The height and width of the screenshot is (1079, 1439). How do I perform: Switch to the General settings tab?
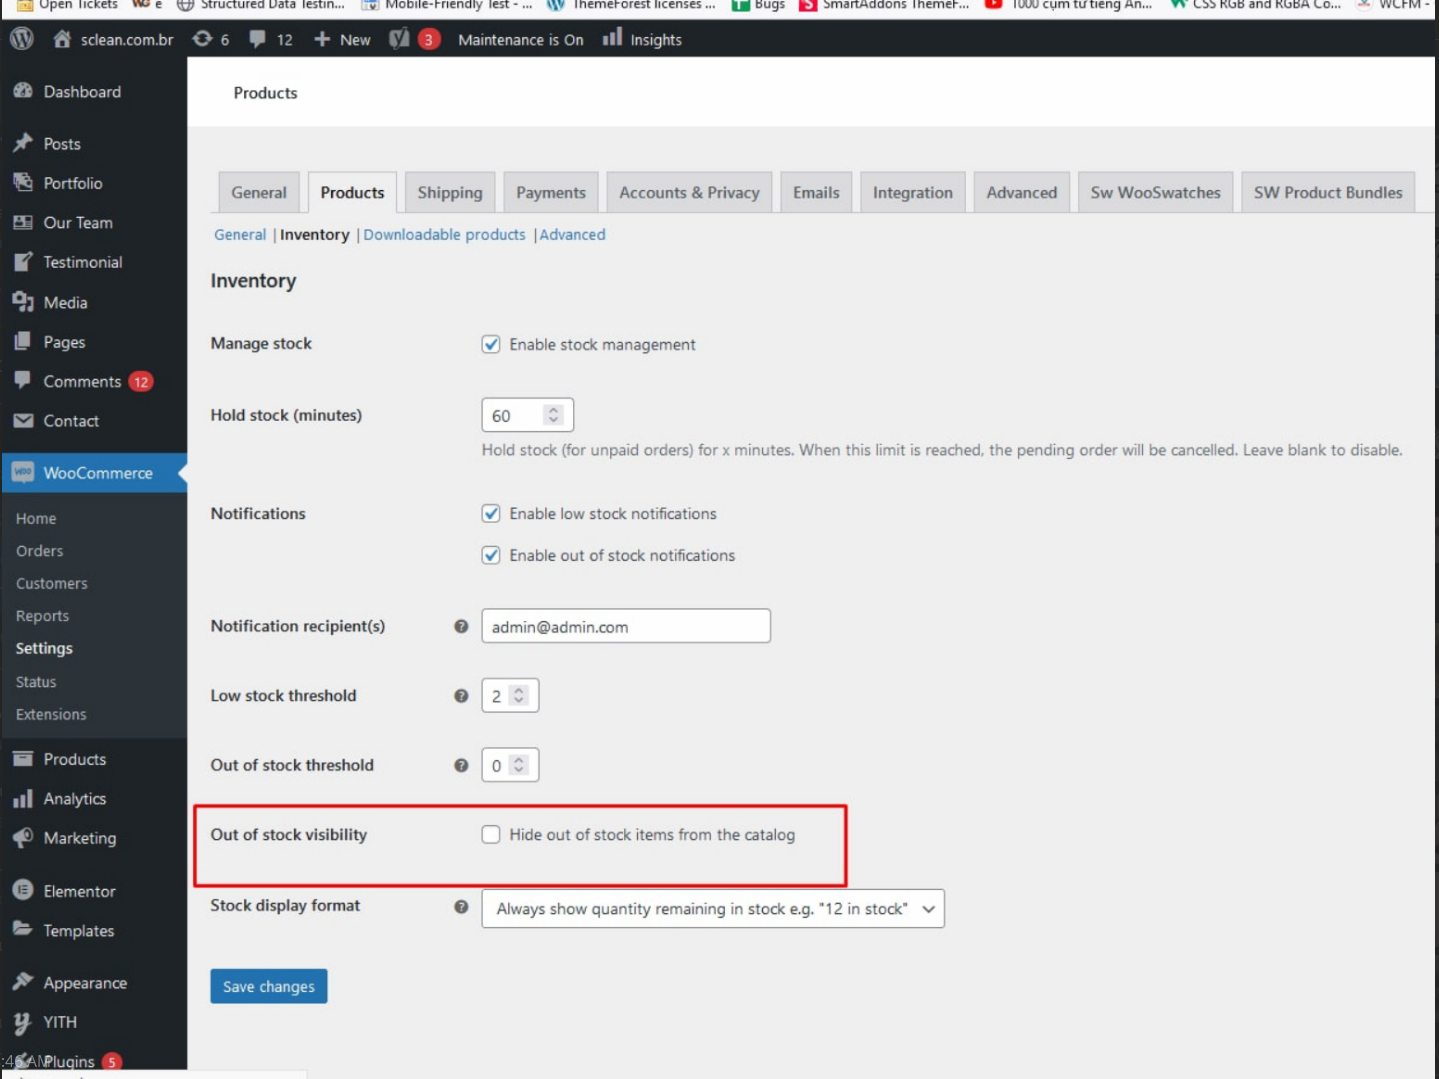258,192
